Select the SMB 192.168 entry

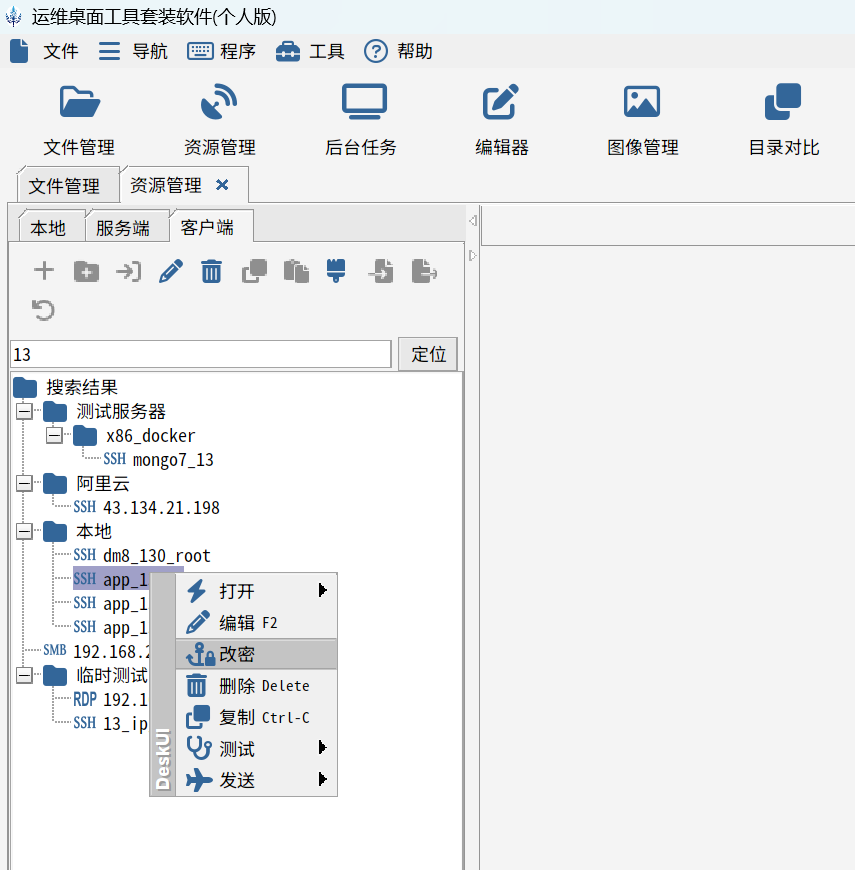tap(97, 651)
